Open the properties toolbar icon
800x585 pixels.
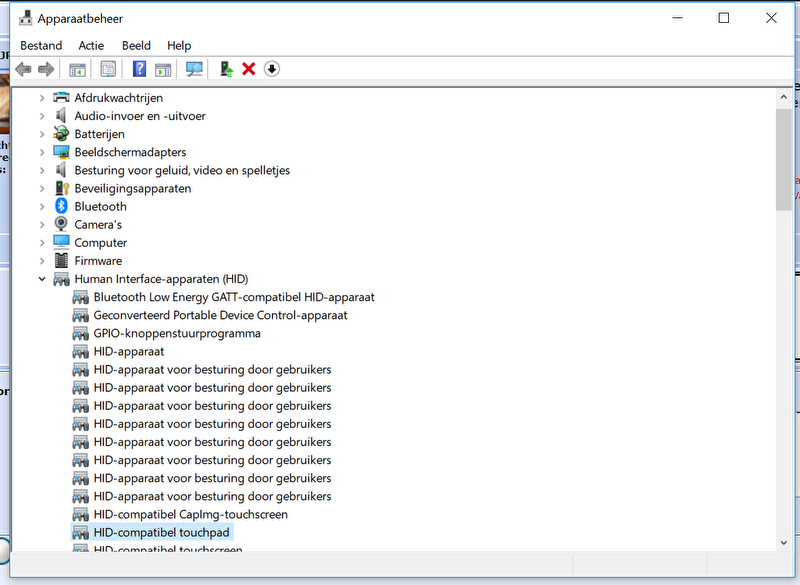point(108,69)
